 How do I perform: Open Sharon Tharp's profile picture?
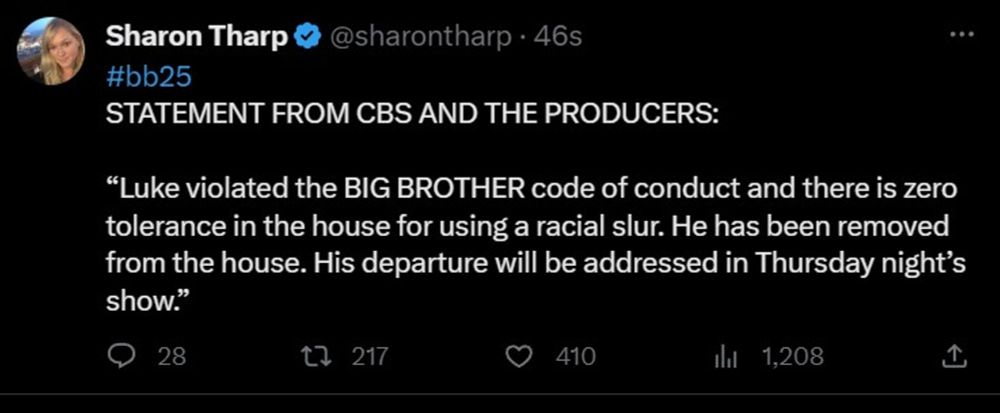50,51
